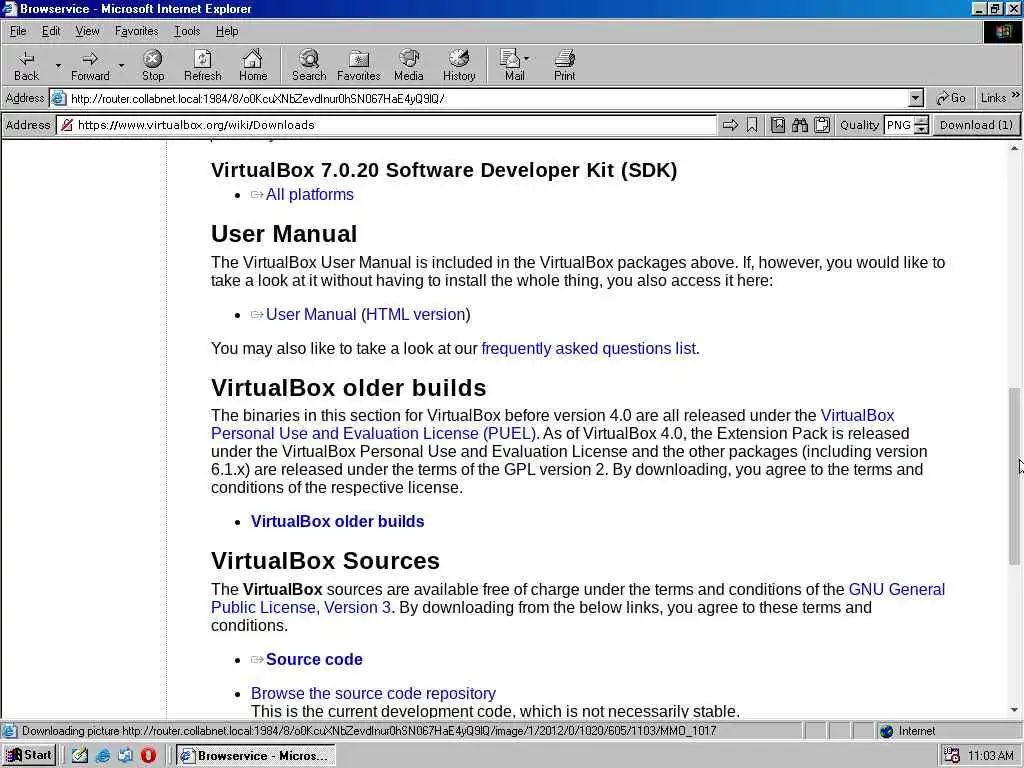Viewport: 1024px width, 768px height.
Task: Expand the Links toolbar chevron
Action: click(1015, 95)
